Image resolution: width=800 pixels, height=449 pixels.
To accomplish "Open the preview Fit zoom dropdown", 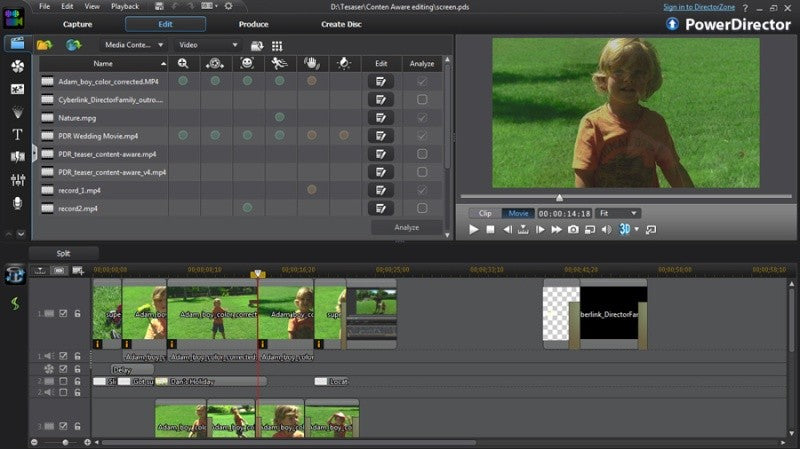I will [x=618, y=213].
